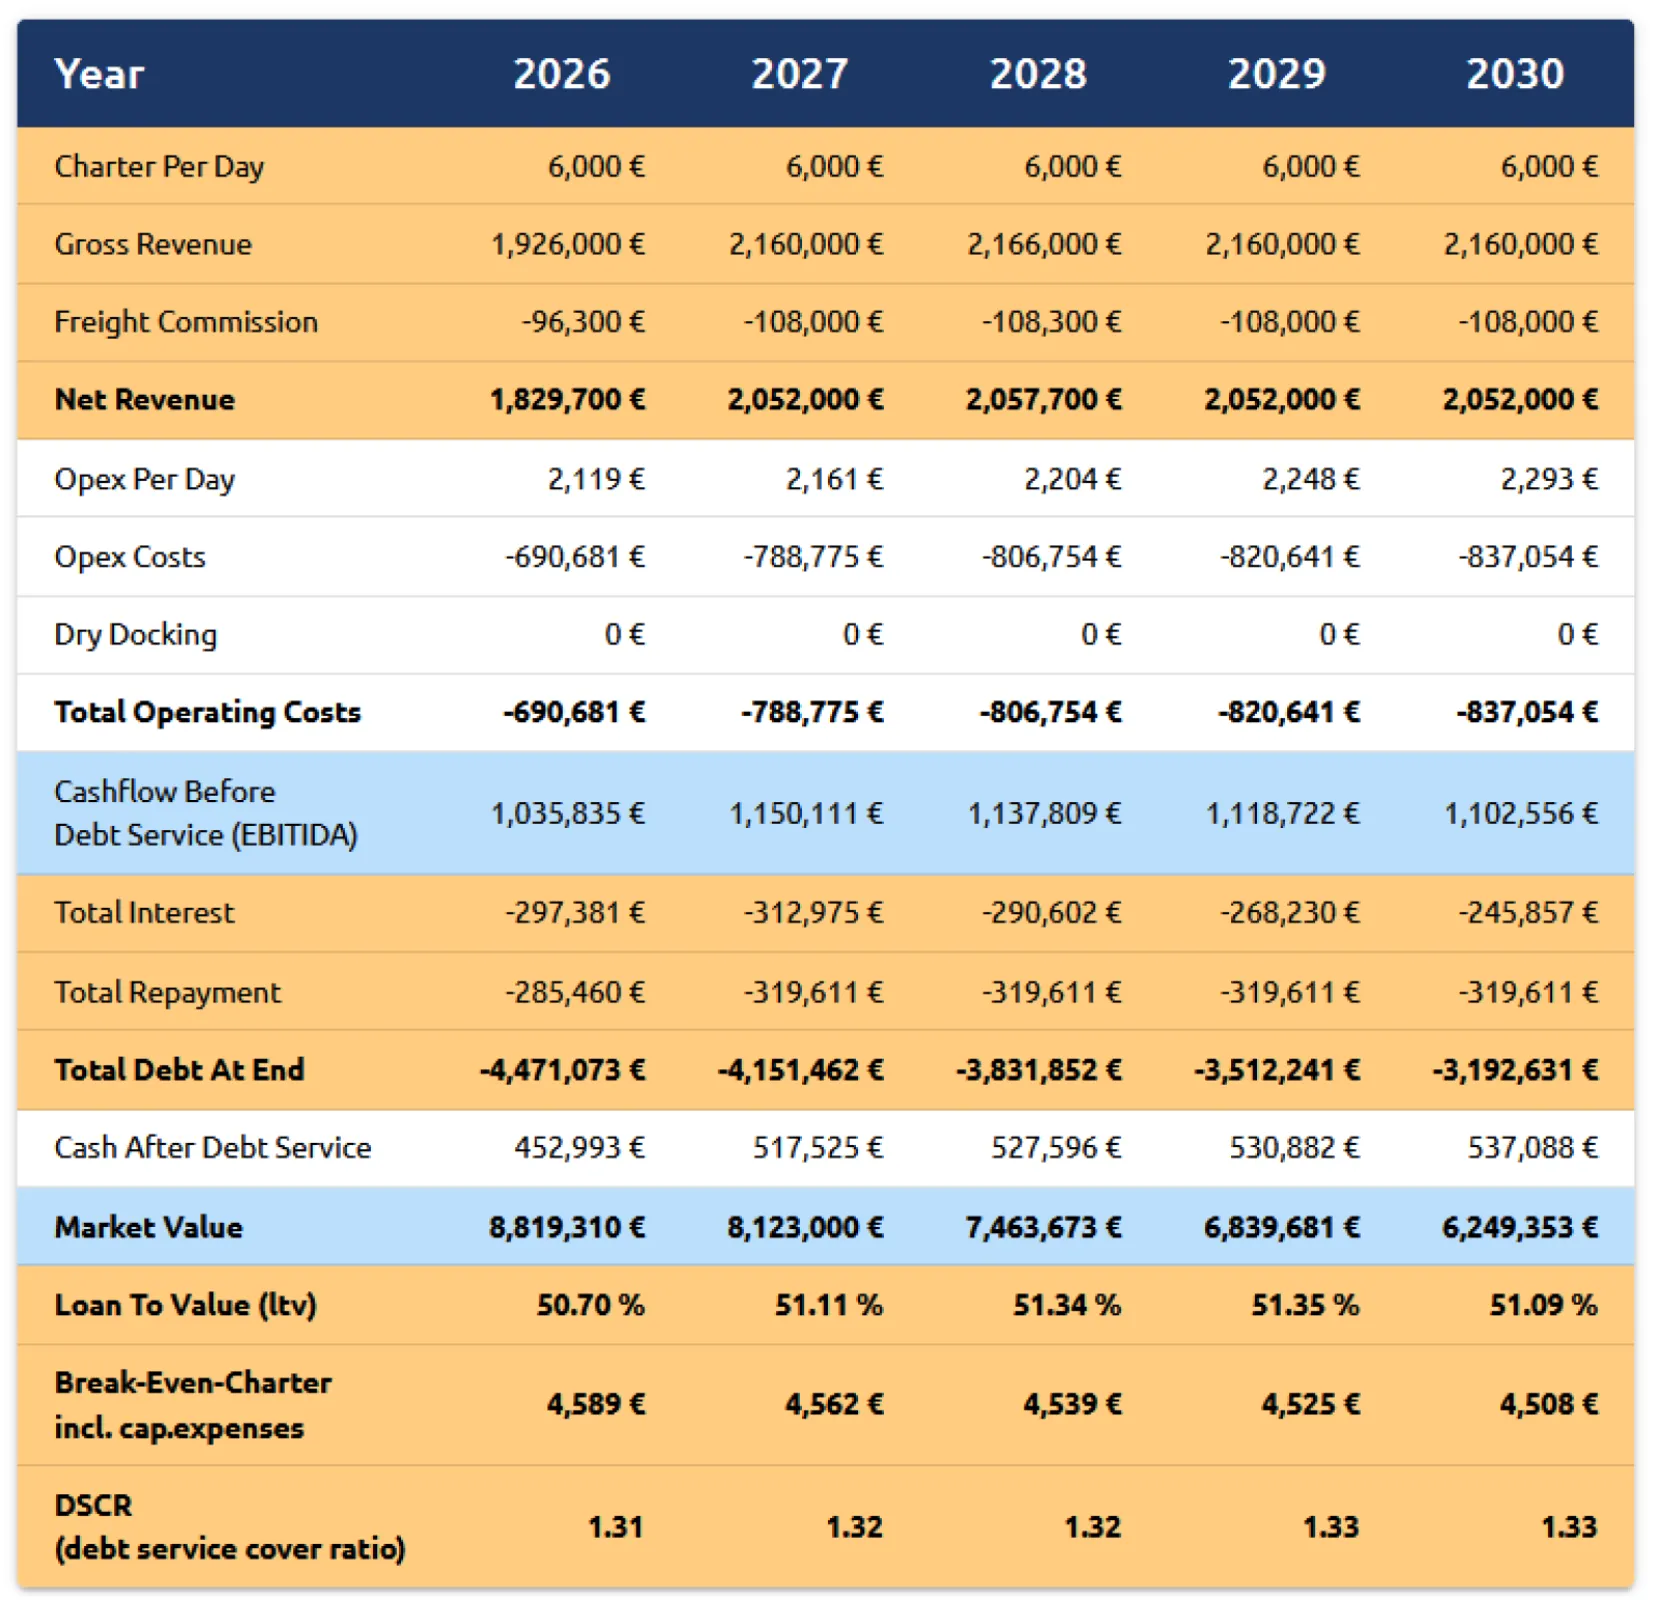
Task: Click Cash After Debt Service value 537,088 €
Action: click(1532, 1147)
